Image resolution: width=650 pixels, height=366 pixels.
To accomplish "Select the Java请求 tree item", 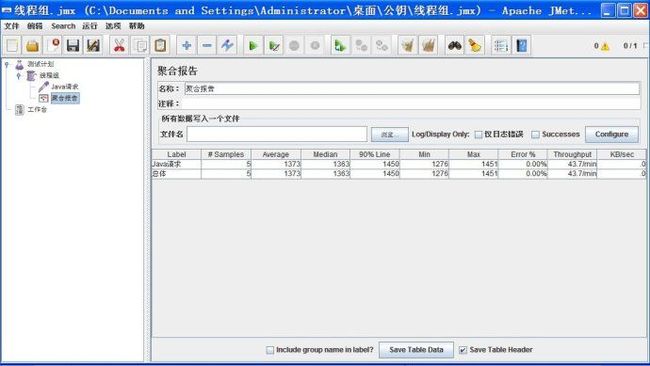I will click(x=65, y=87).
